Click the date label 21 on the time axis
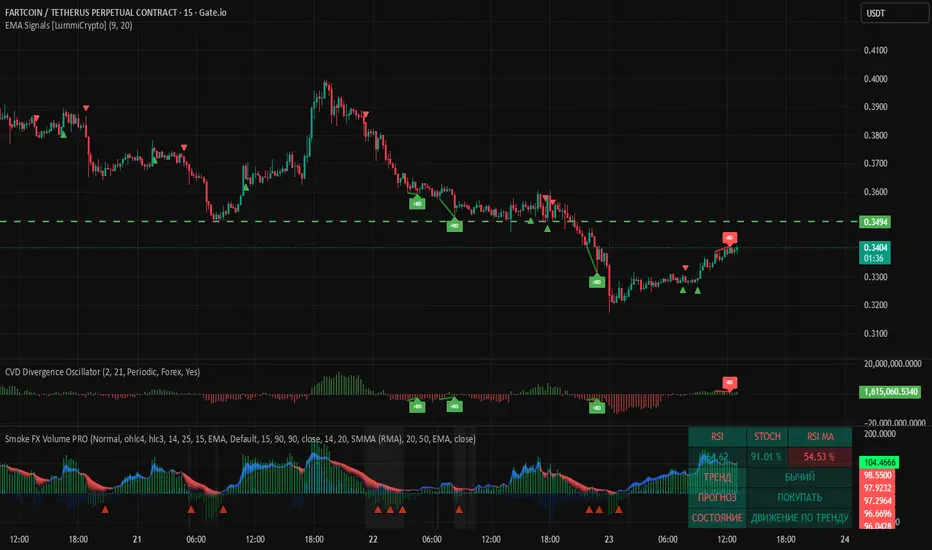 click(137, 539)
